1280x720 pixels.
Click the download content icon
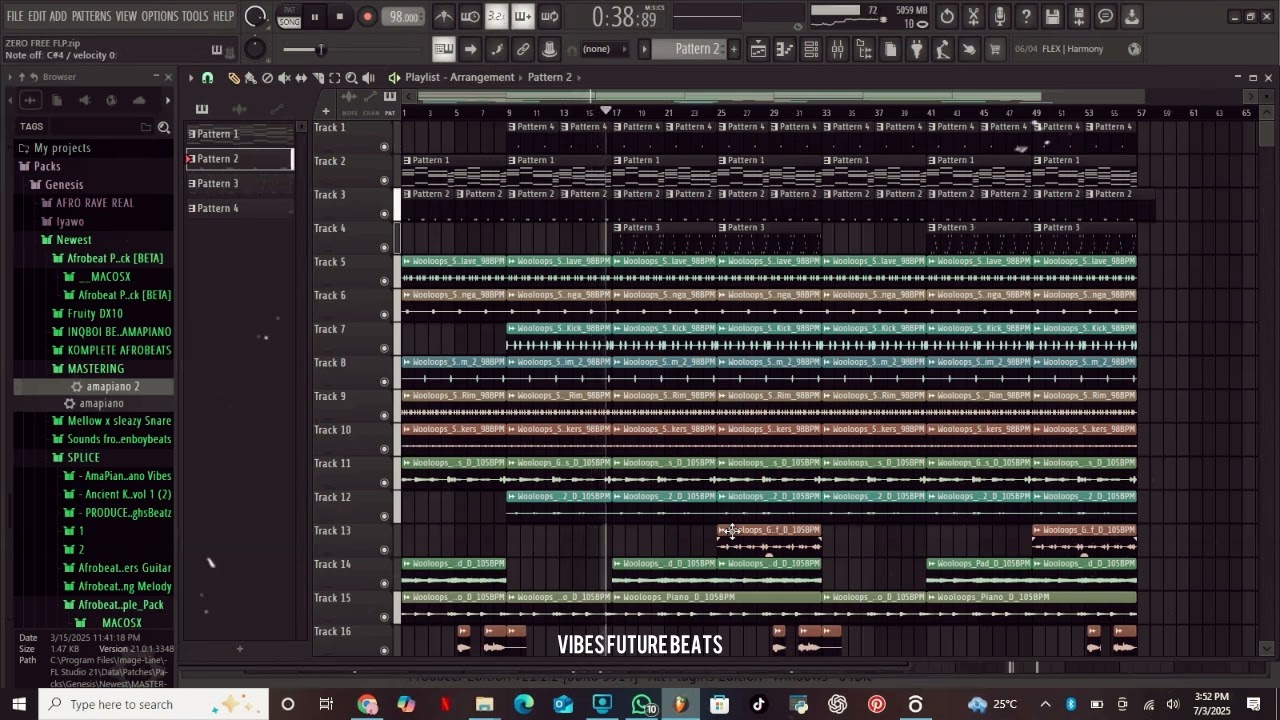point(1131,17)
